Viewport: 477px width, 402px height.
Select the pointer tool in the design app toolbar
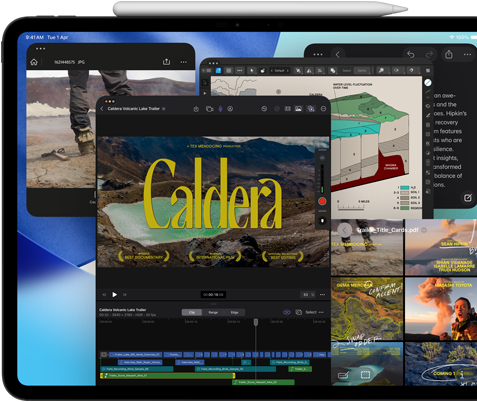click(252, 70)
